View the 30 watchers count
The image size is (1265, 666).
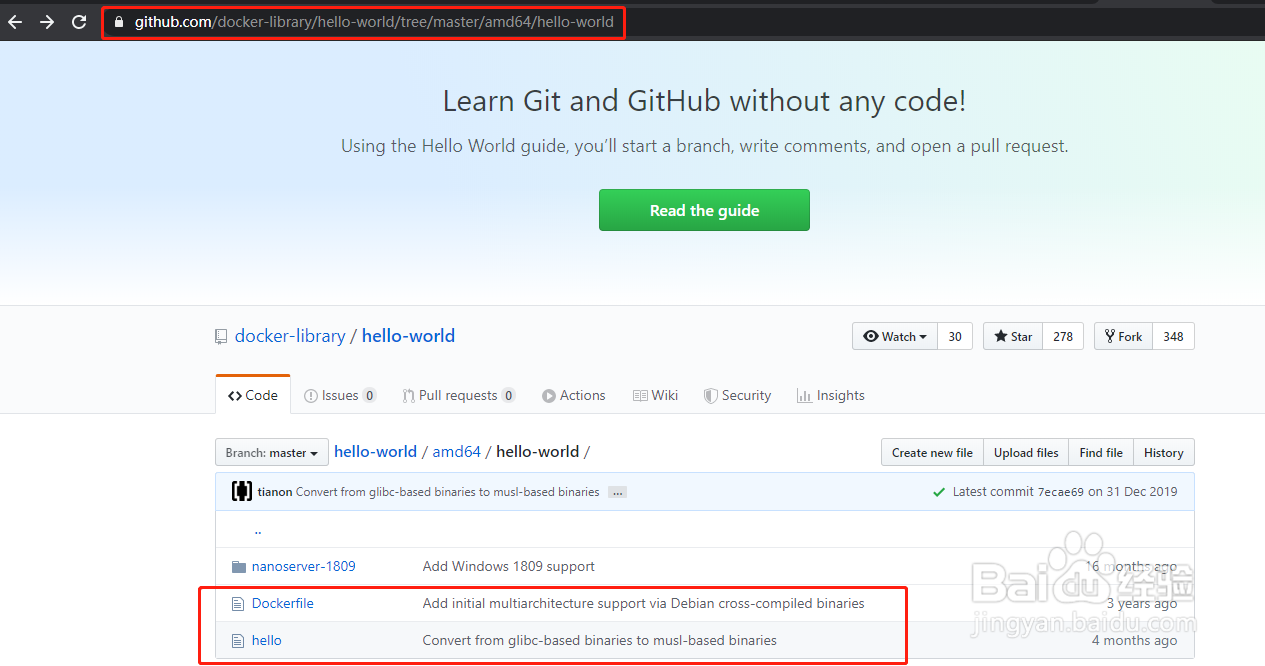pyautogui.click(x=955, y=336)
